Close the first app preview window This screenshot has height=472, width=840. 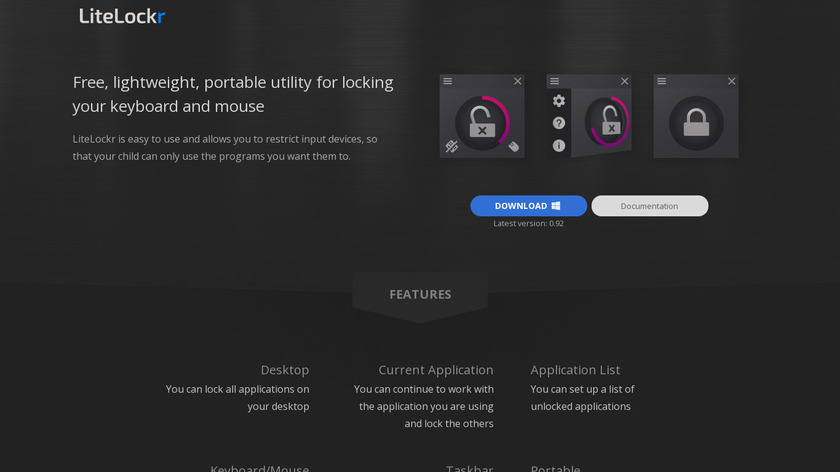point(518,81)
